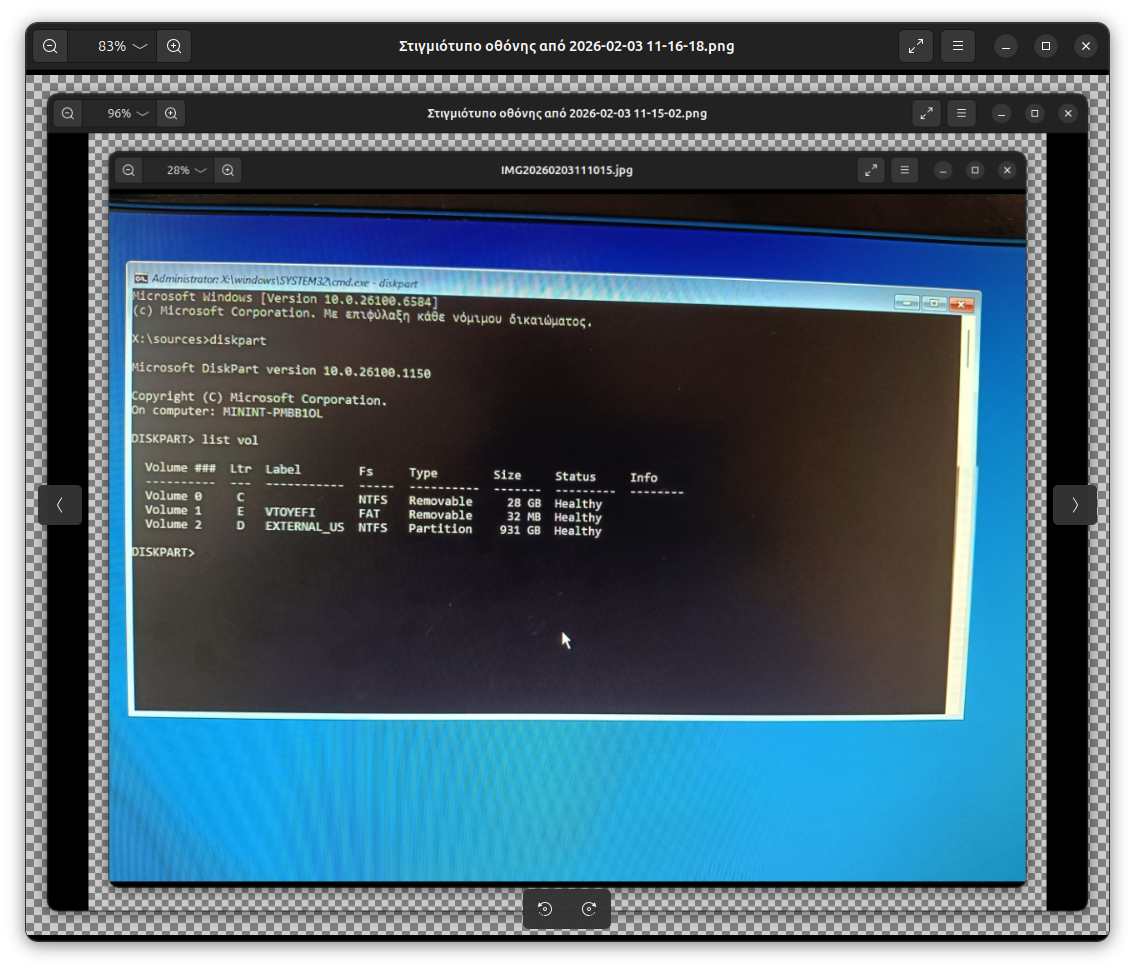Click the zoom in icon beside 28%
Image resolution: width=1135 pixels, height=970 pixels.
pos(228,170)
